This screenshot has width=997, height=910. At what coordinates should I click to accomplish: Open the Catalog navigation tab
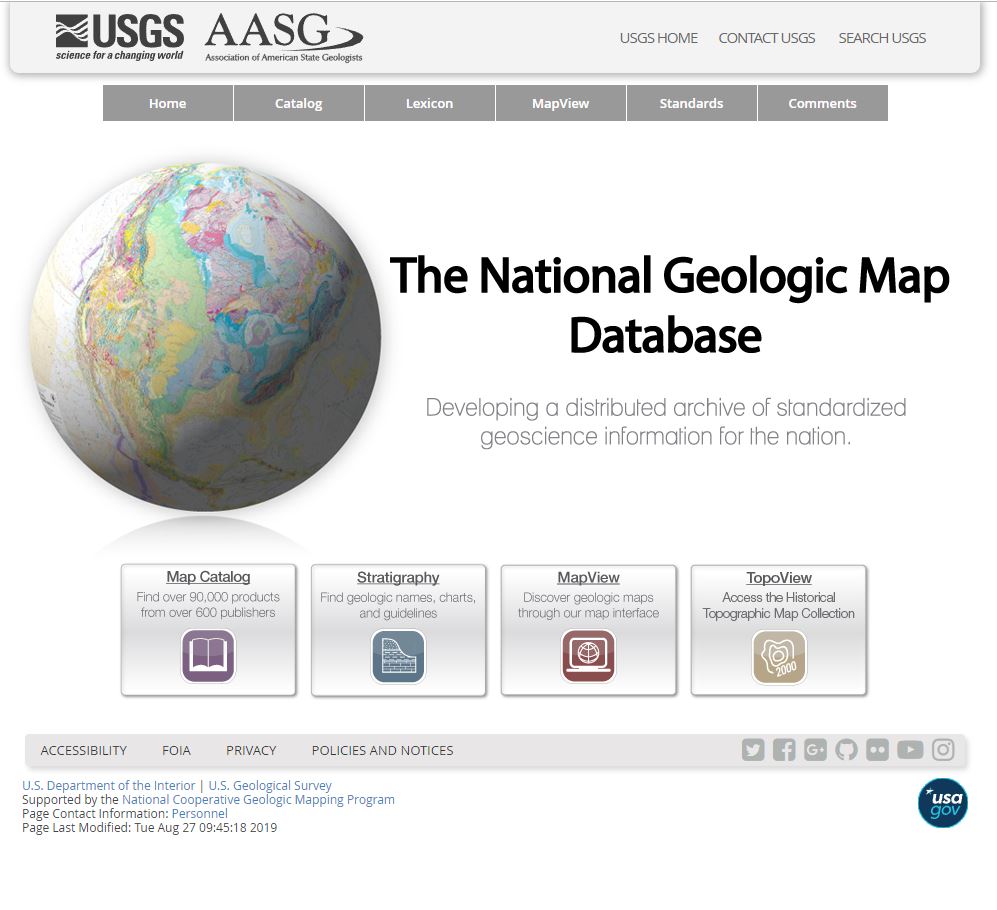[x=298, y=103]
